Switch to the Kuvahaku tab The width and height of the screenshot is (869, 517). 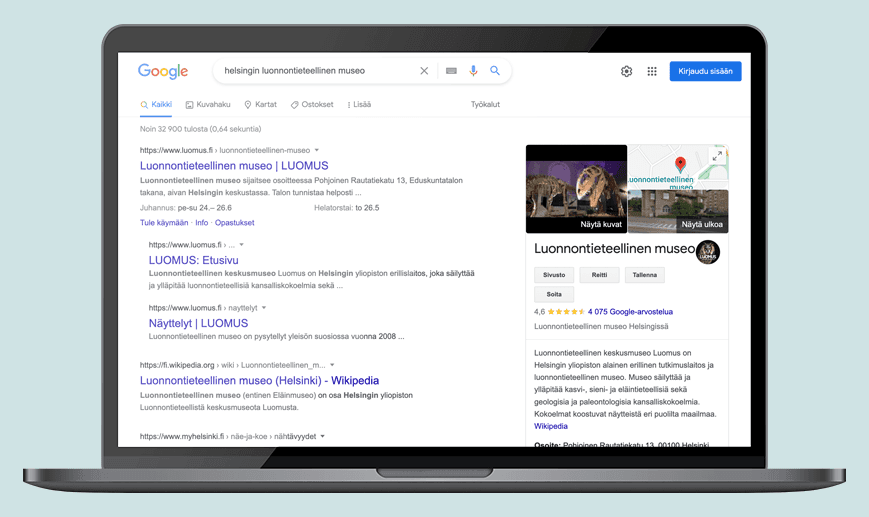(x=208, y=105)
